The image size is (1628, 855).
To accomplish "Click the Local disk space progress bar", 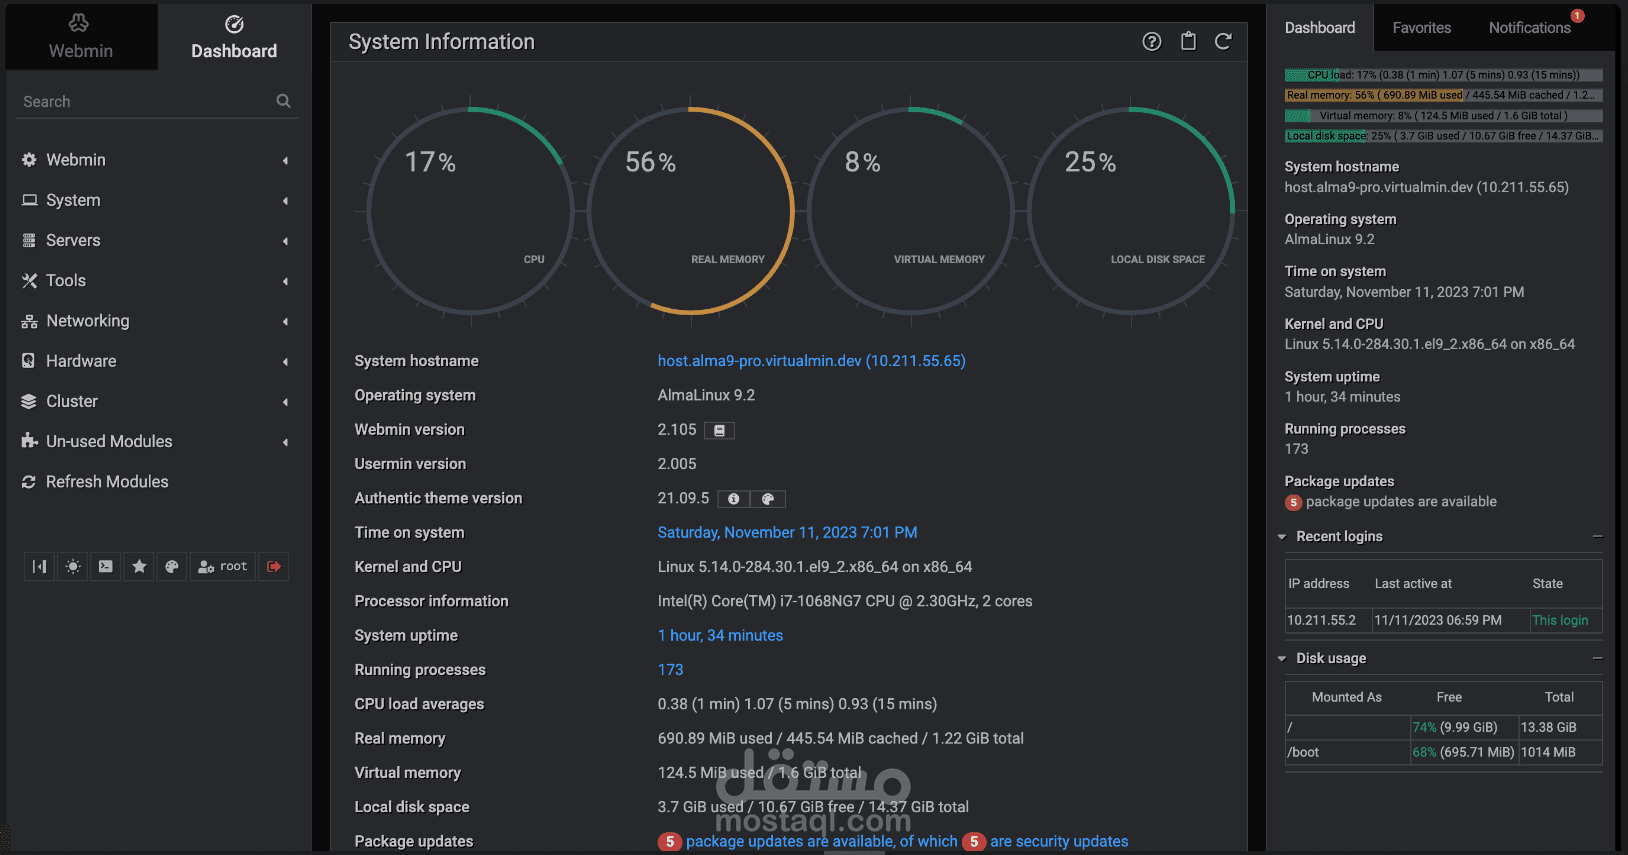I will (1444, 136).
